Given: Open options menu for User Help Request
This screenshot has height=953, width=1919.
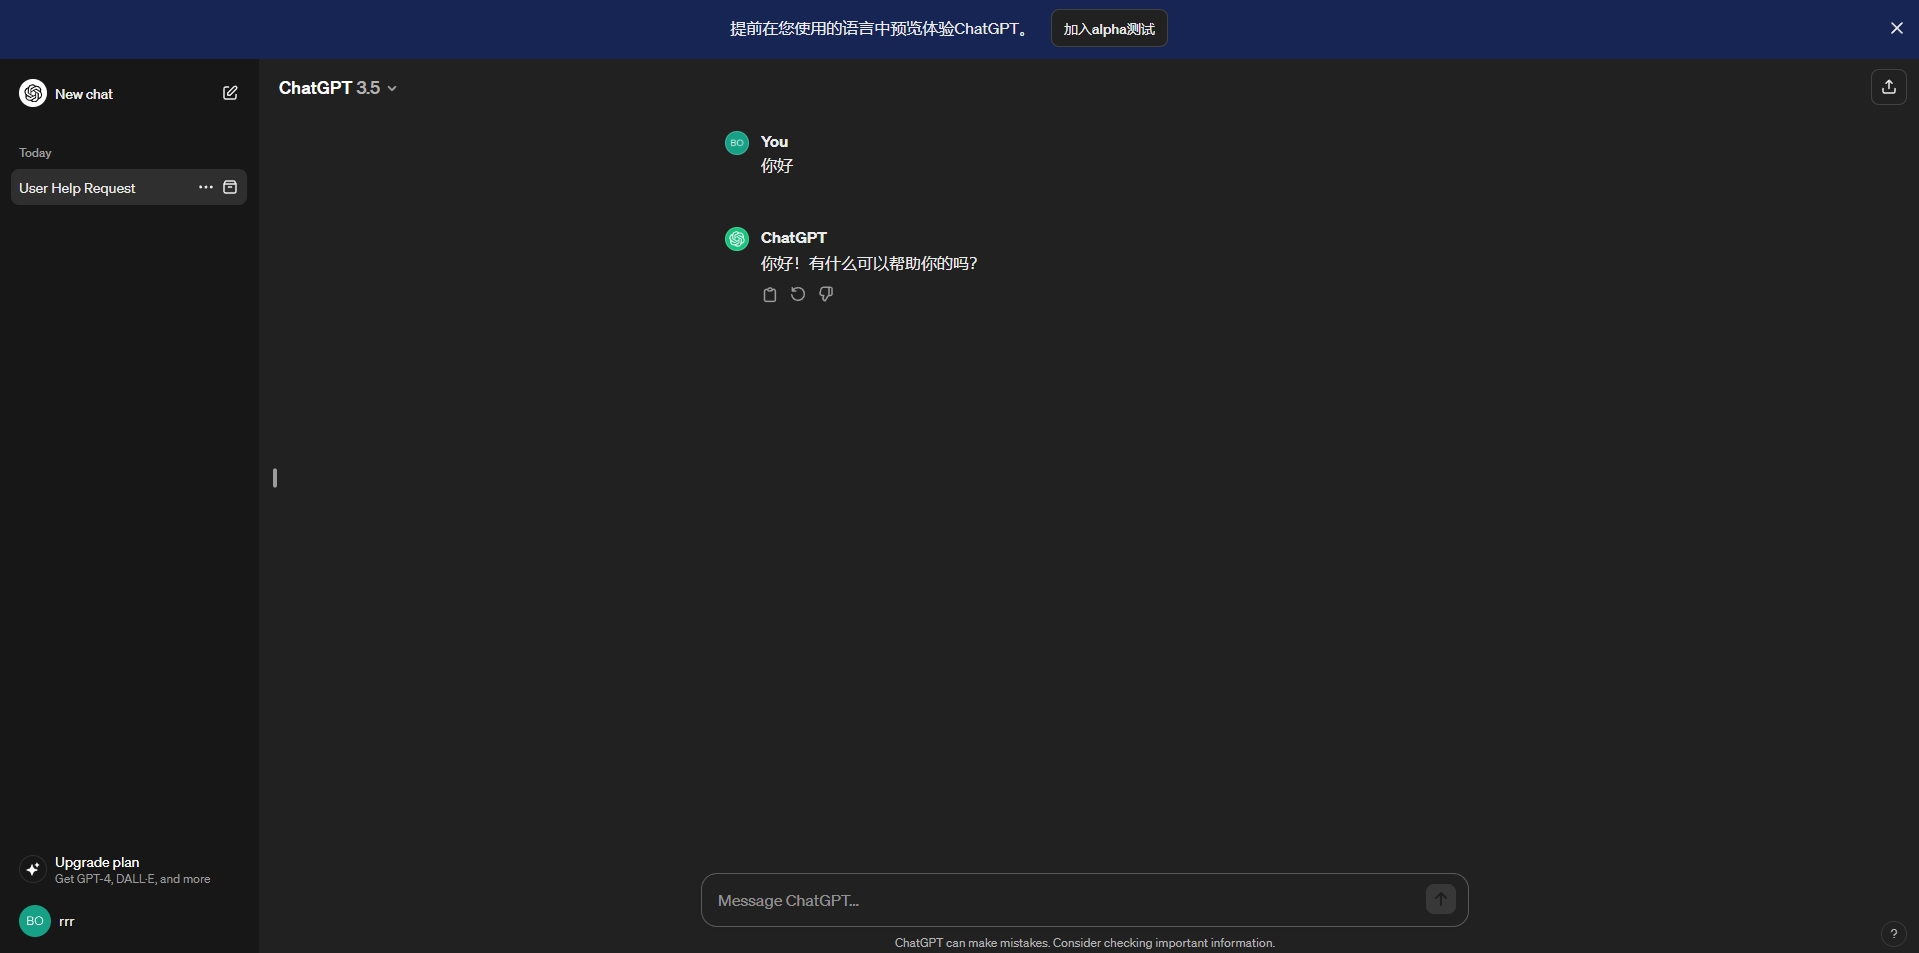Looking at the screenshot, I should [x=206, y=187].
